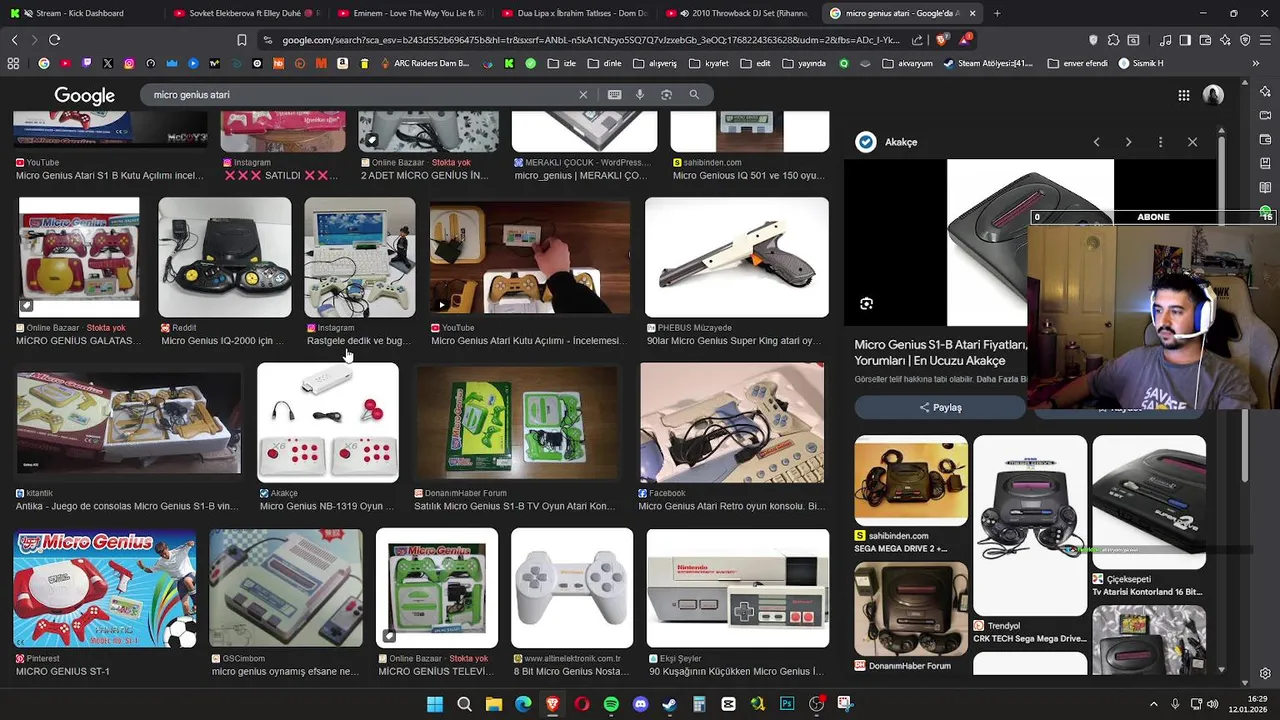Open the 'akvaryum' bookmarks folder
Viewport: 1280px width, 720px height.
[x=906, y=63]
